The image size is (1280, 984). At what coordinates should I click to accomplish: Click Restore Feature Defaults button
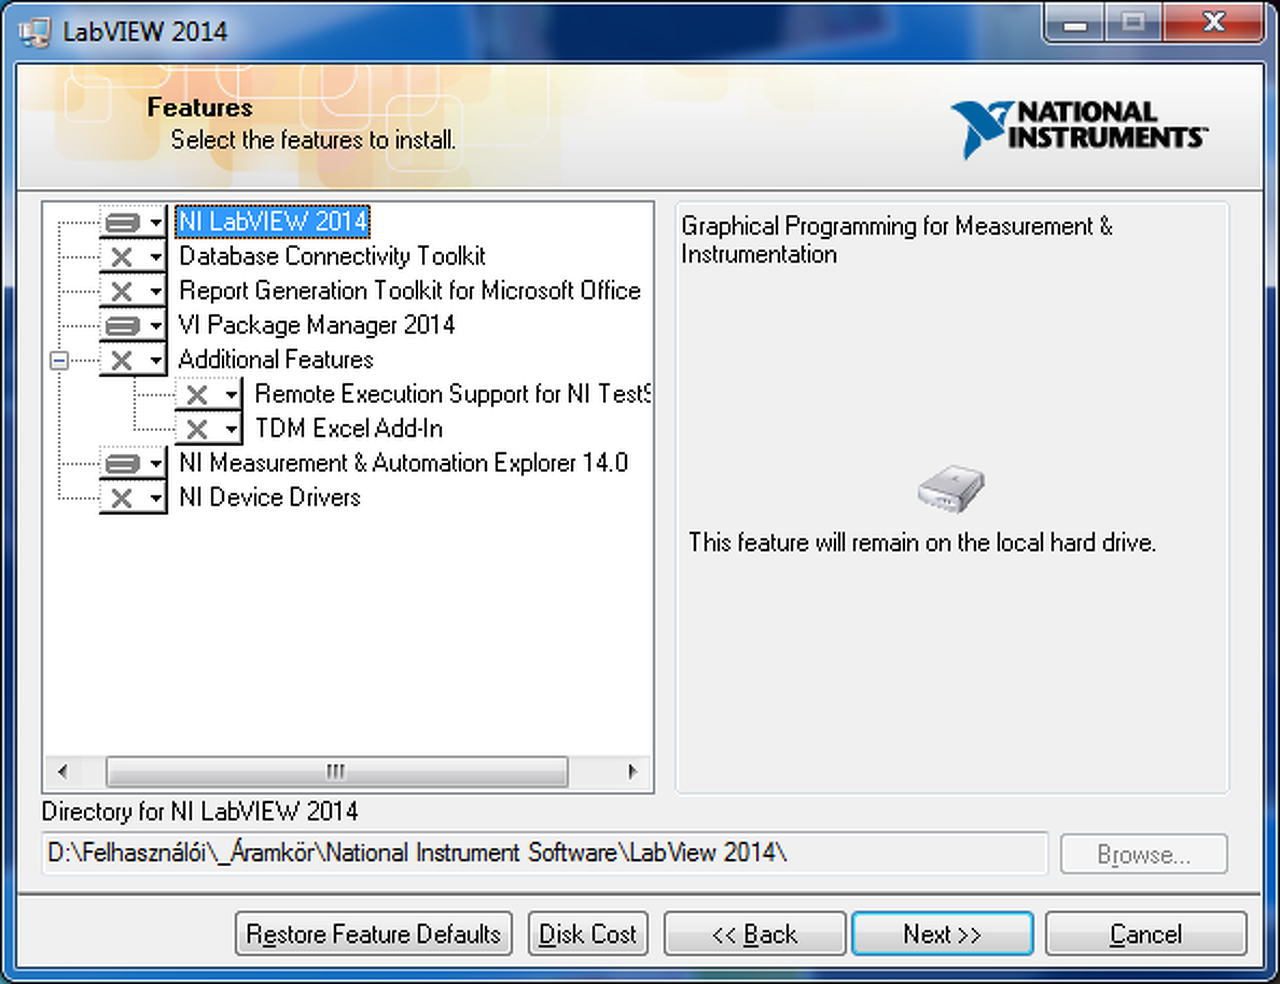374,934
